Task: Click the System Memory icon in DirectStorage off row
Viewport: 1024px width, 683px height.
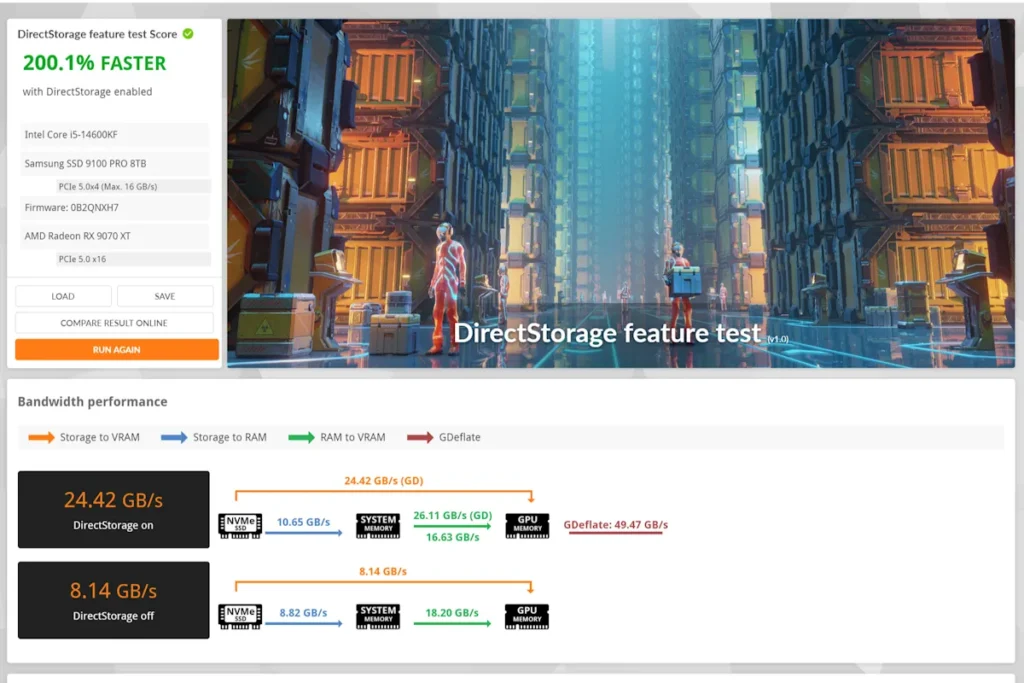Action: tap(378, 616)
